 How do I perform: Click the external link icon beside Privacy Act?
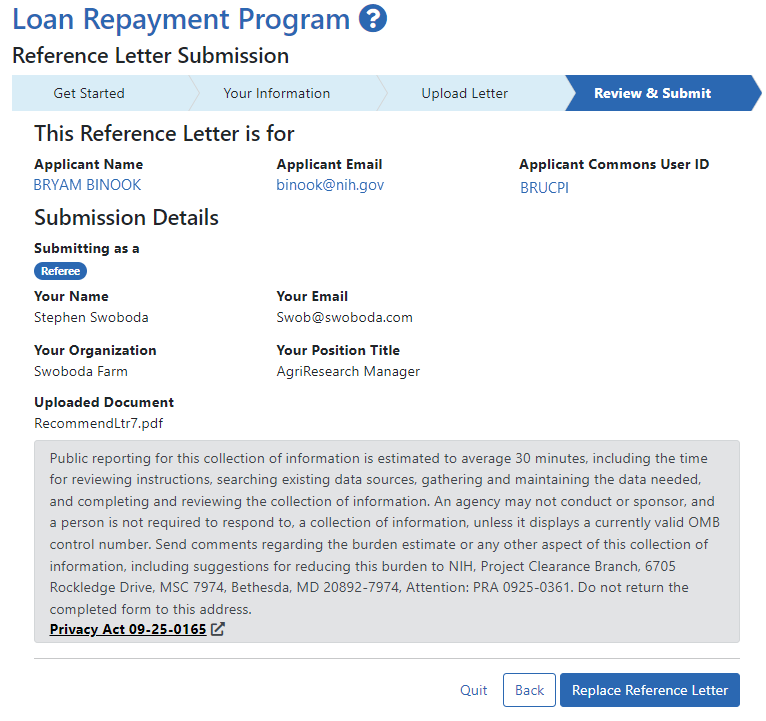coord(218,629)
